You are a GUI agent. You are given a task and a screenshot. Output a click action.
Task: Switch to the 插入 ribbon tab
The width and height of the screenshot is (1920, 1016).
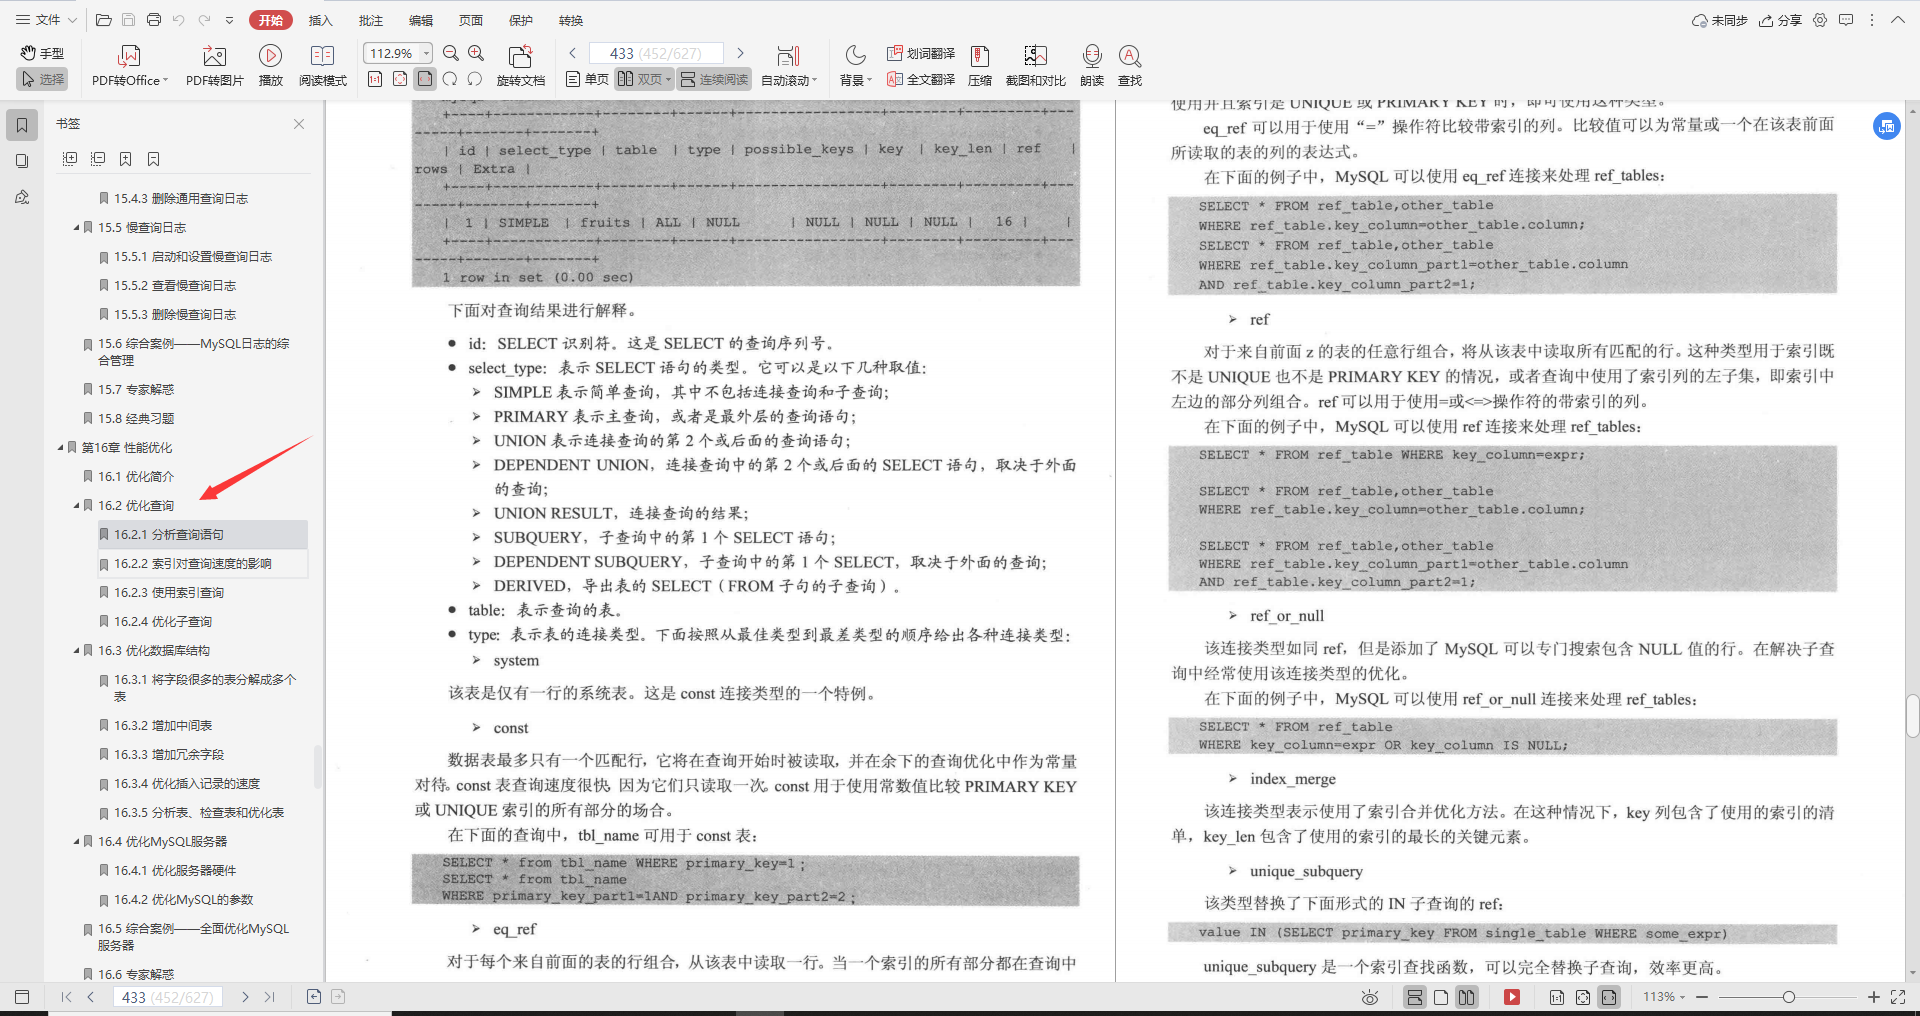pos(320,19)
